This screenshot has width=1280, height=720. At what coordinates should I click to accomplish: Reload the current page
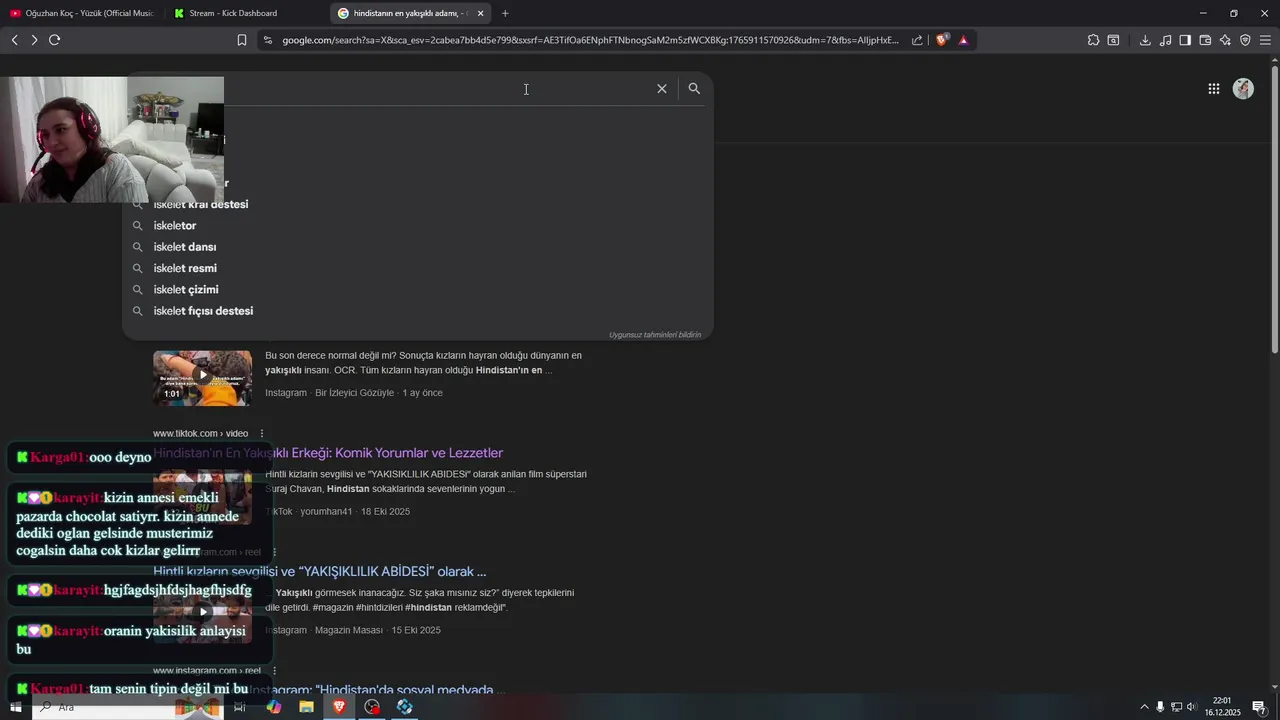tap(54, 40)
